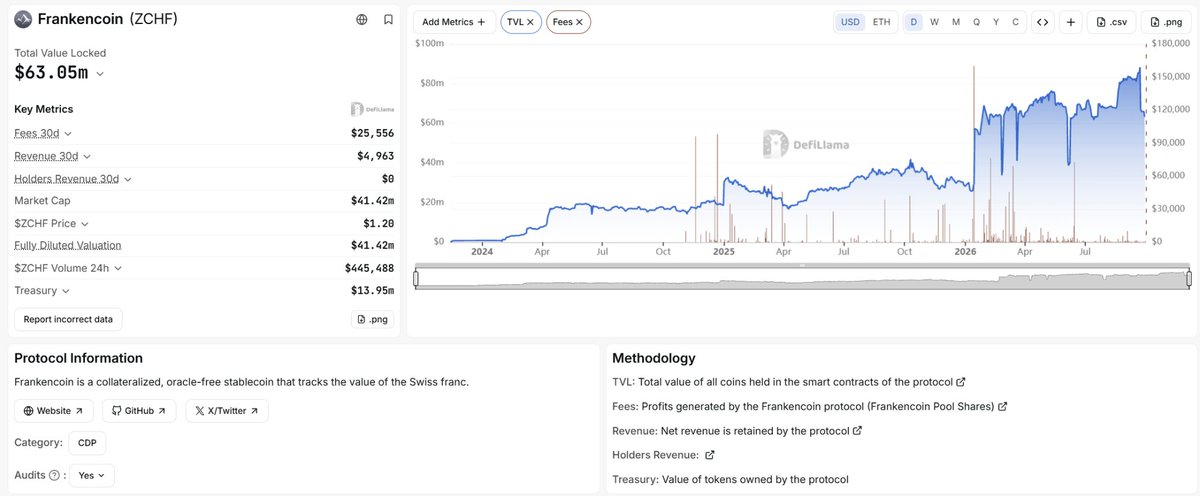The height and width of the screenshot is (496, 1200).
Task: Remove the Fees metric chip
Action: [x=579, y=22]
